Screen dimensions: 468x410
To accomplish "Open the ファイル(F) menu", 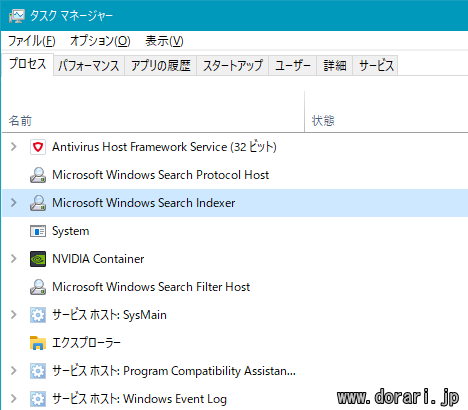I will (x=31, y=41).
